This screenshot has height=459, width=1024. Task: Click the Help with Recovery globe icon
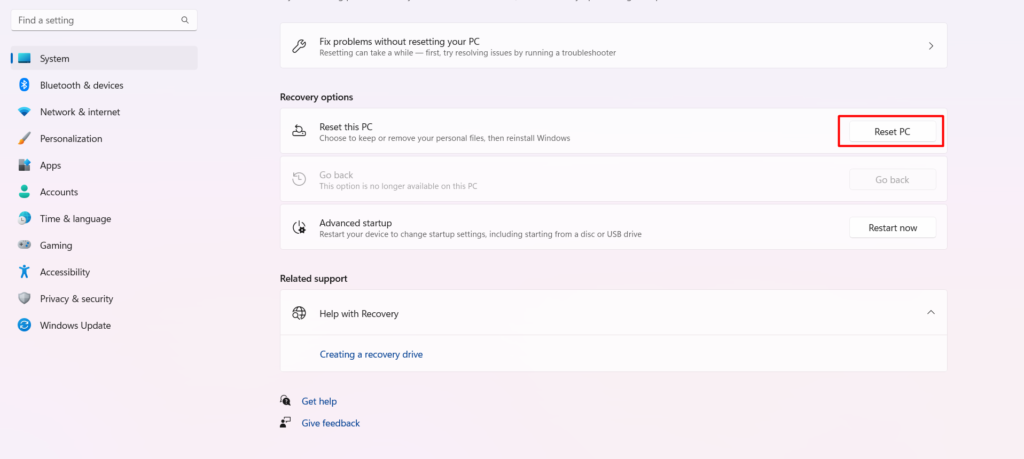pos(299,313)
